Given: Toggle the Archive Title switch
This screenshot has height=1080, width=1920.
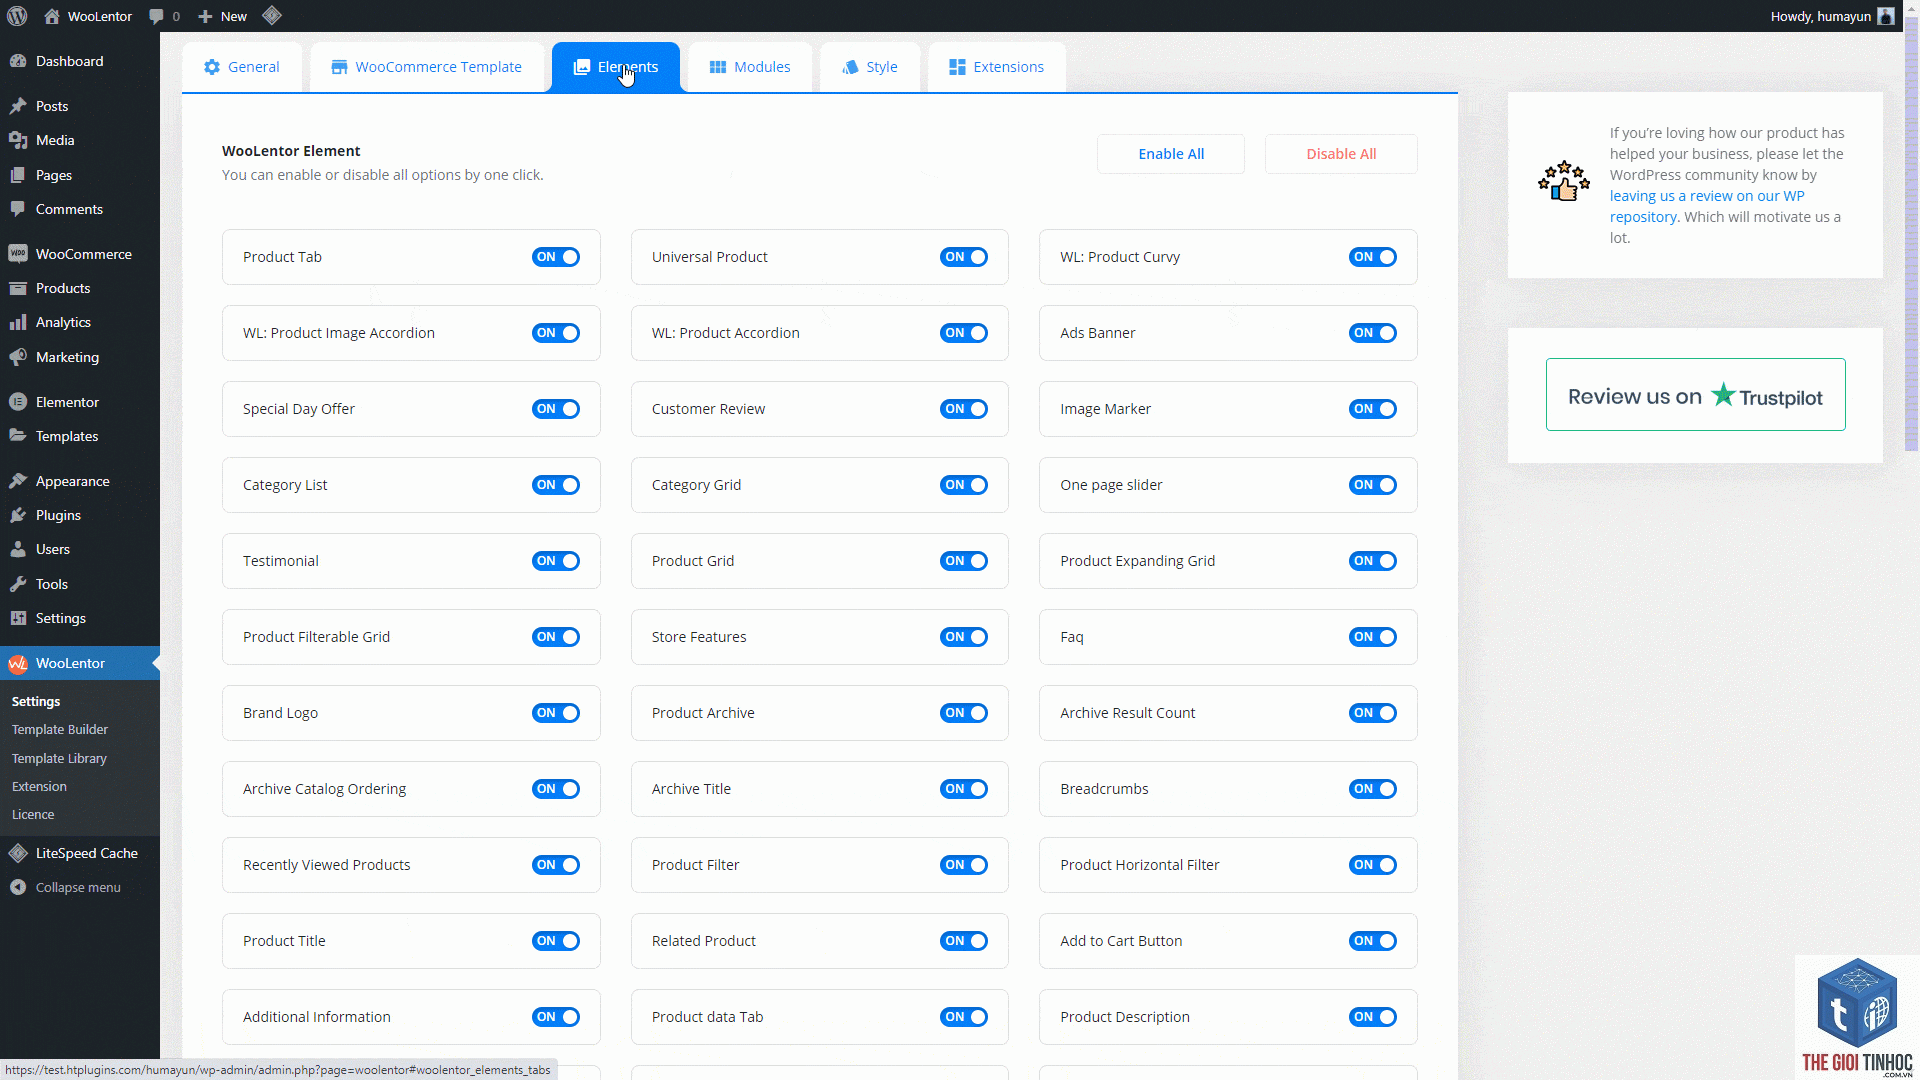Looking at the screenshot, I should (964, 789).
